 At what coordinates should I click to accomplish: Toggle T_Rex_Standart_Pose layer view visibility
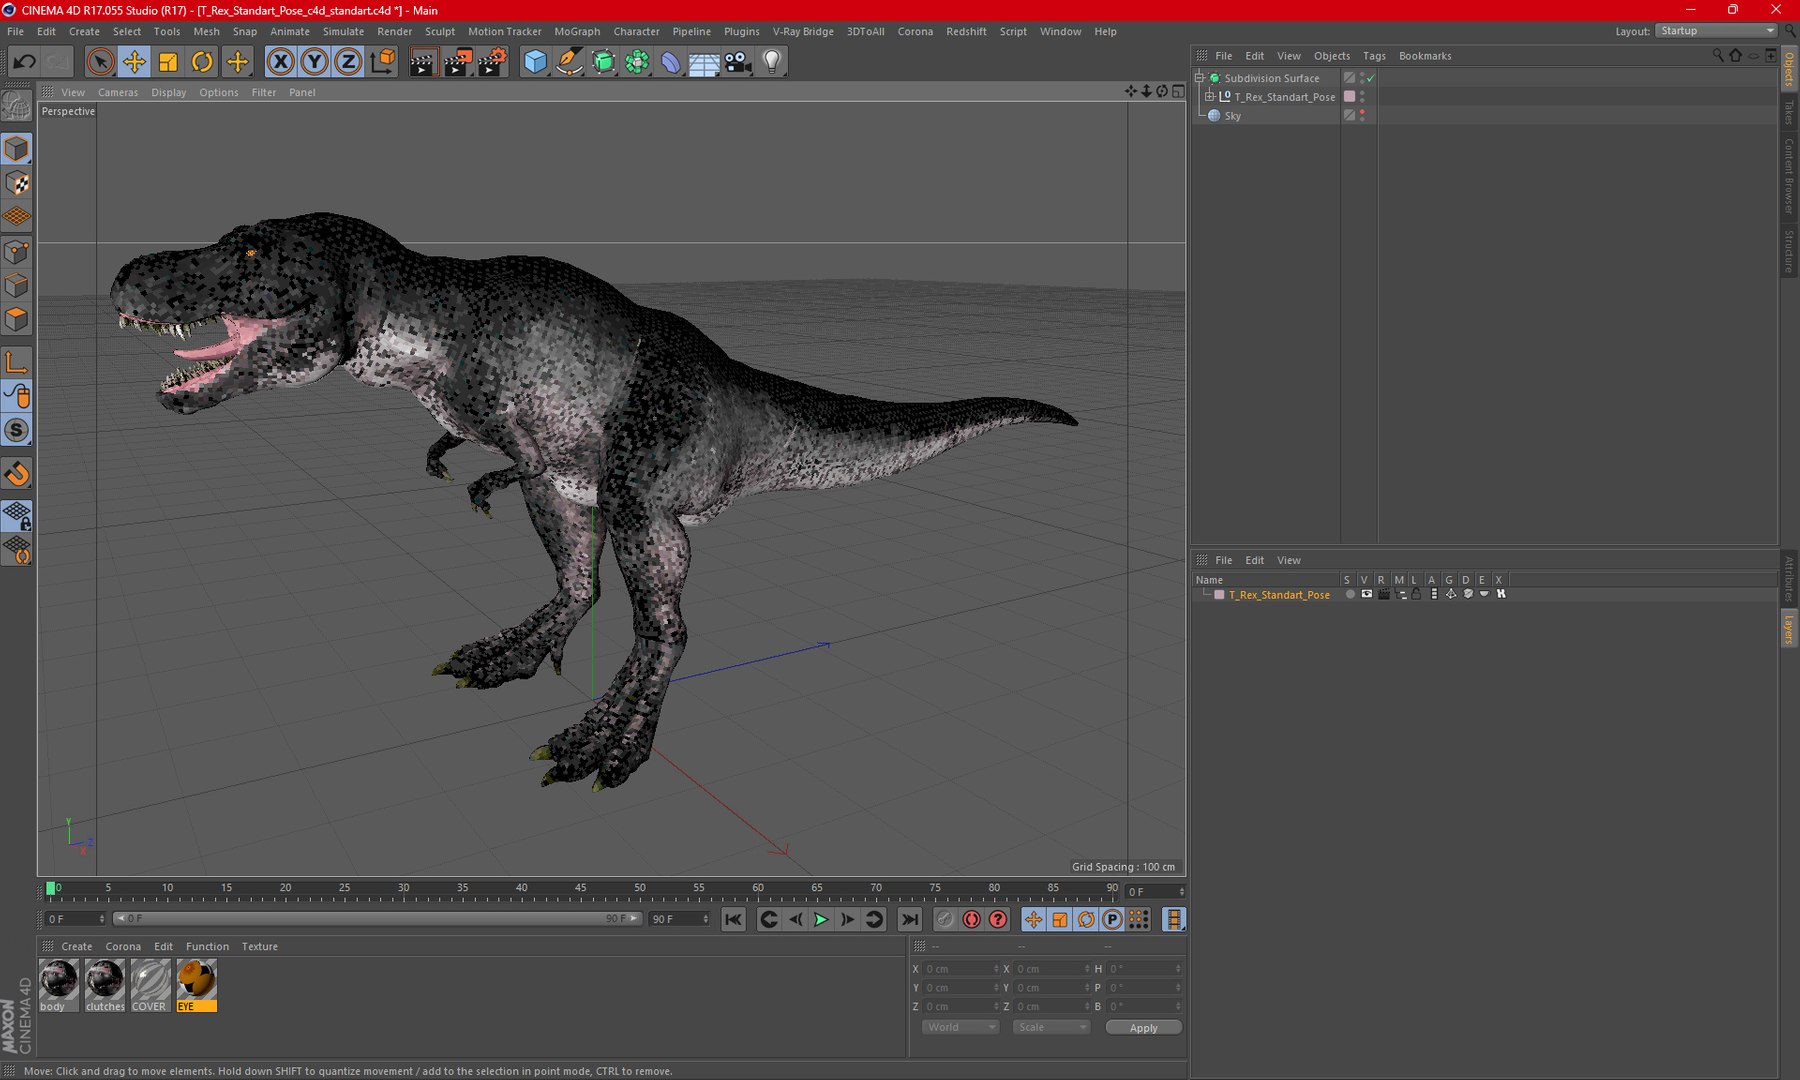click(x=1367, y=594)
